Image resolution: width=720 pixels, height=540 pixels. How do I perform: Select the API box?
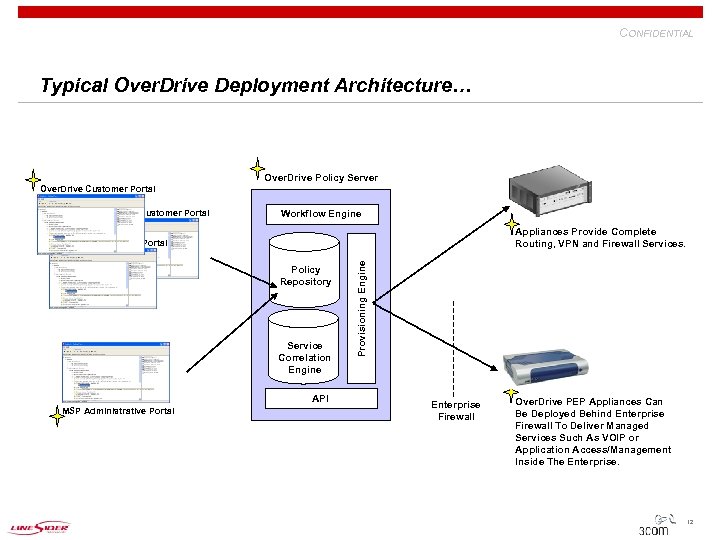coord(321,399)
